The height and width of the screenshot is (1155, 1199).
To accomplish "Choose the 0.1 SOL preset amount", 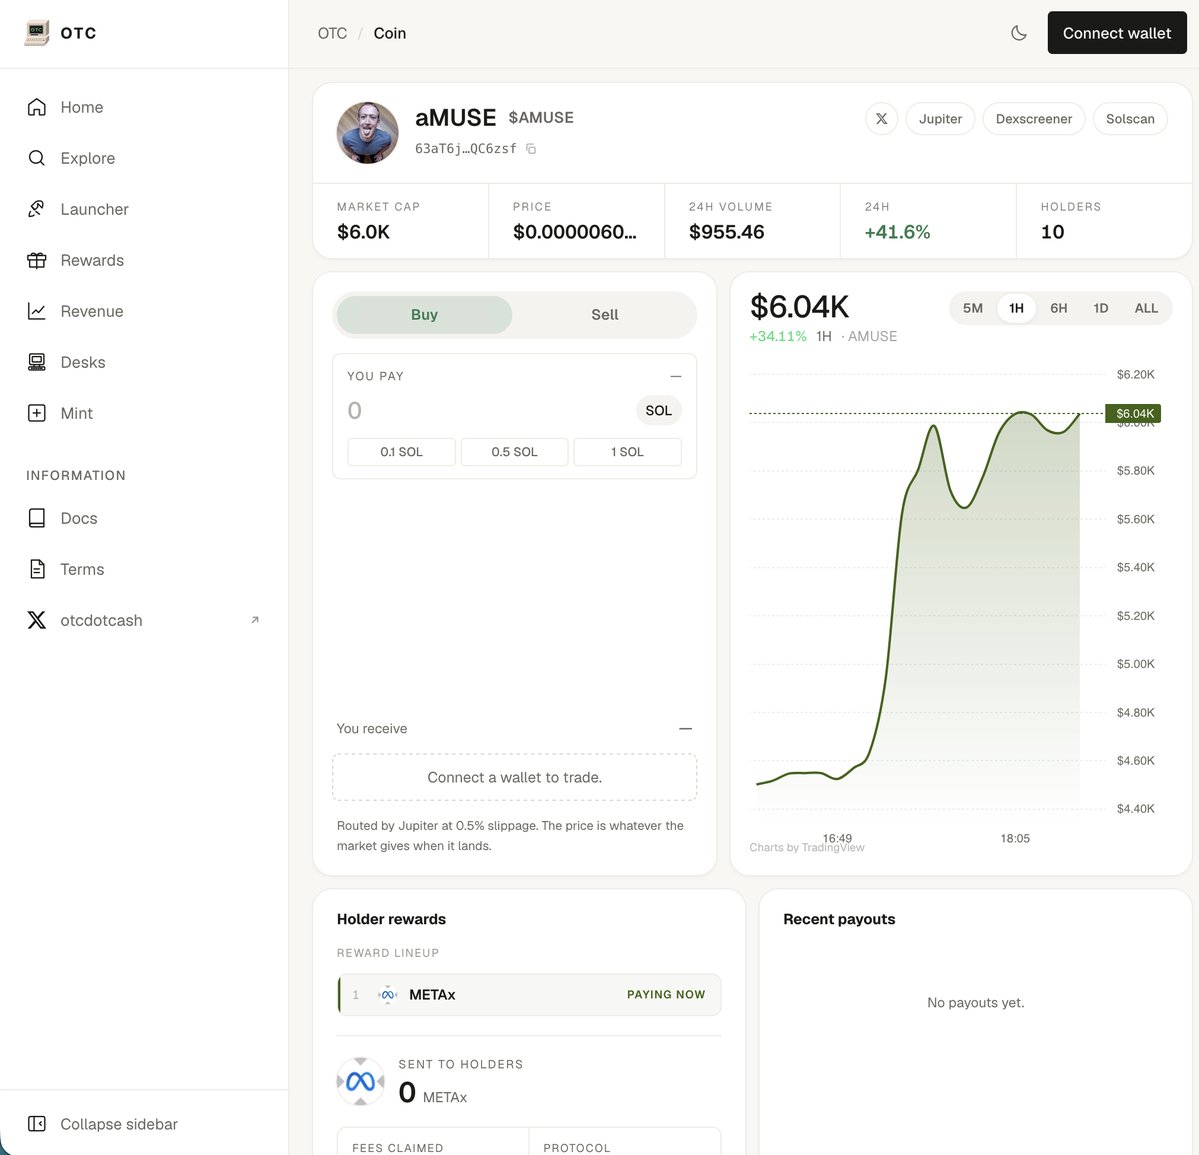I will (x=401, y=452).
